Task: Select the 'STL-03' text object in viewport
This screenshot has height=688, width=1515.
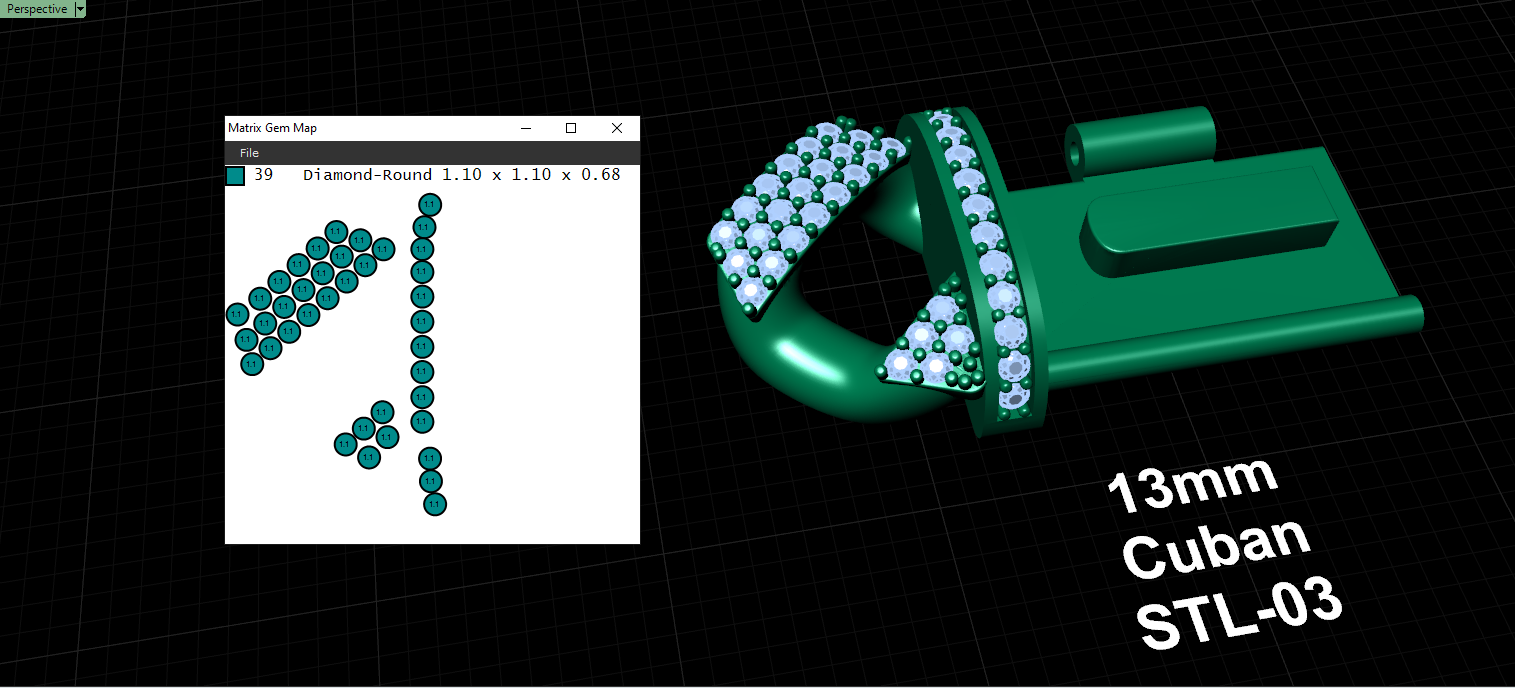Action: click(1238, 613)
